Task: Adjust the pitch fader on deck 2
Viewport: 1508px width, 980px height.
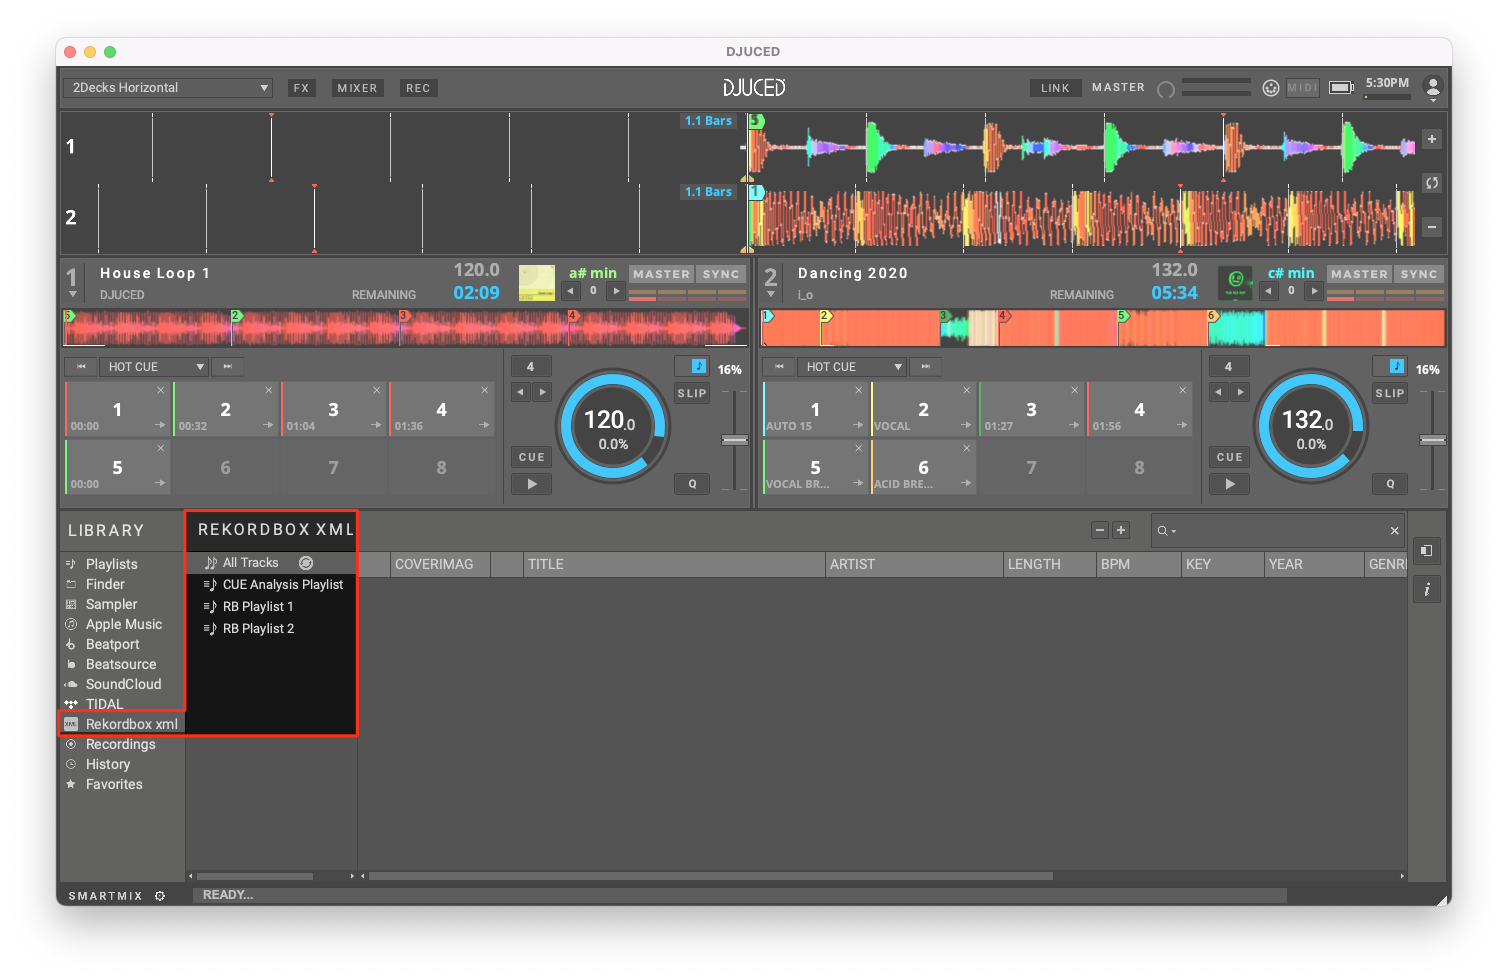Action: coord(1433,438)
